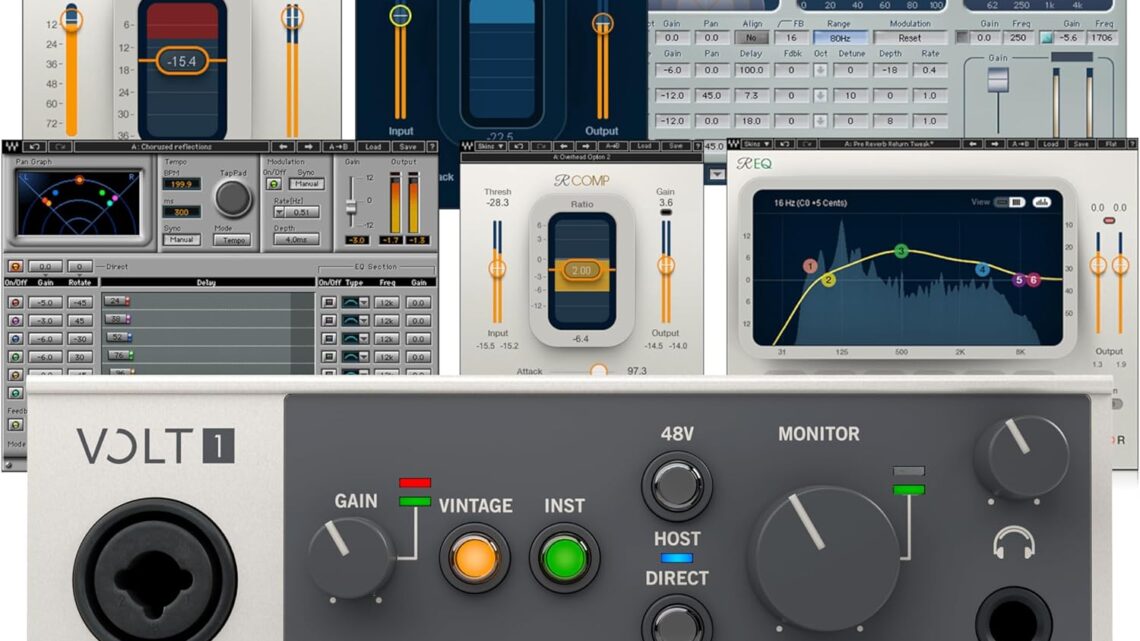Open the Skins dropdown in RComp toolbar
Image resolution: width=1140 pixels, height=641 pixels.
(x=490, y=146)
